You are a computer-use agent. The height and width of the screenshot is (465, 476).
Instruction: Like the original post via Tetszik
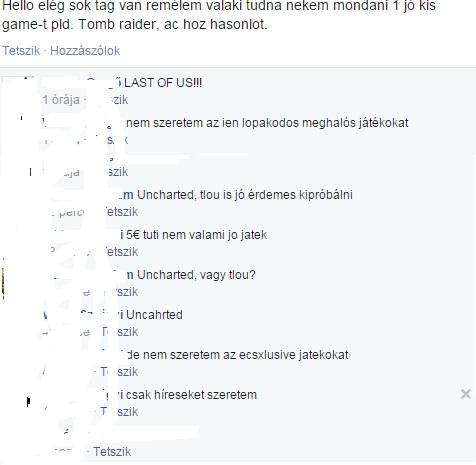tap(21, 51)
